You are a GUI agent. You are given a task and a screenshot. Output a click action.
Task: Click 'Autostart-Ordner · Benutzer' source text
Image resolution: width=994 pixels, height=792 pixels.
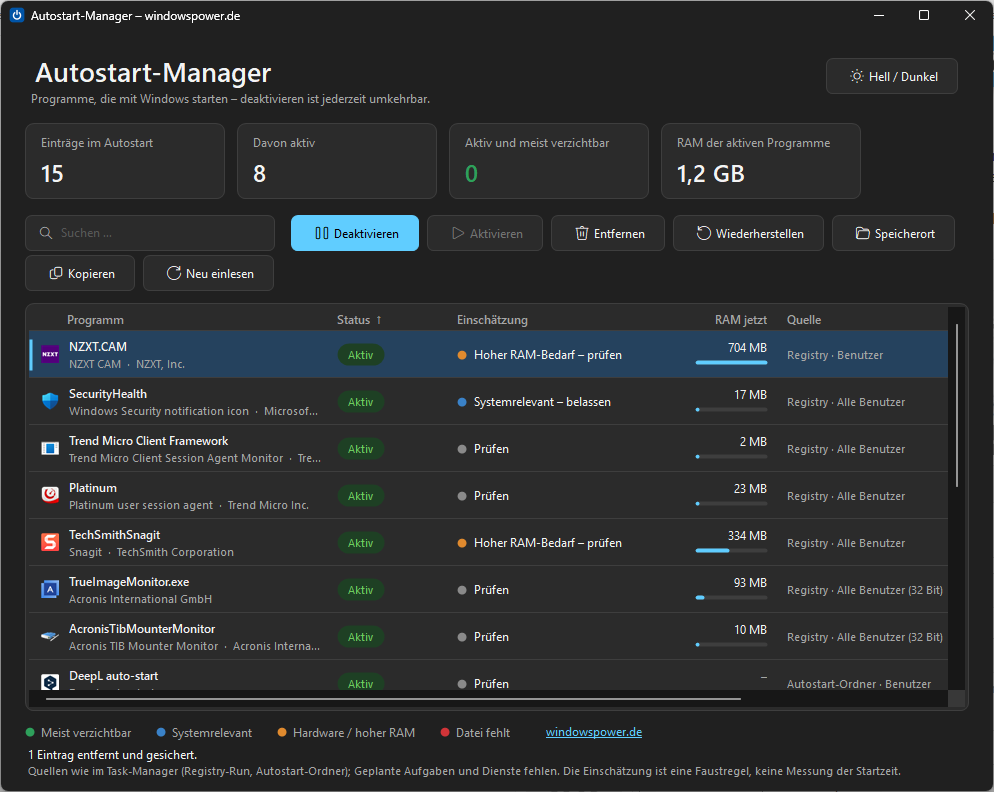[x=858, y=684]
